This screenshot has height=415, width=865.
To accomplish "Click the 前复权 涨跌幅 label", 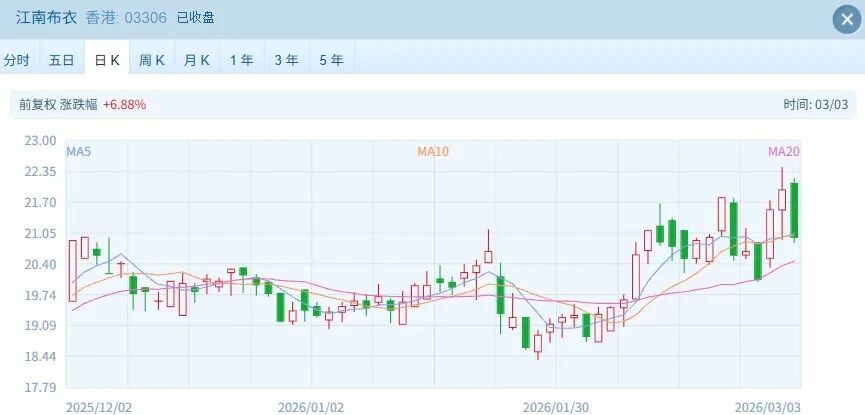I will (58, 104).
